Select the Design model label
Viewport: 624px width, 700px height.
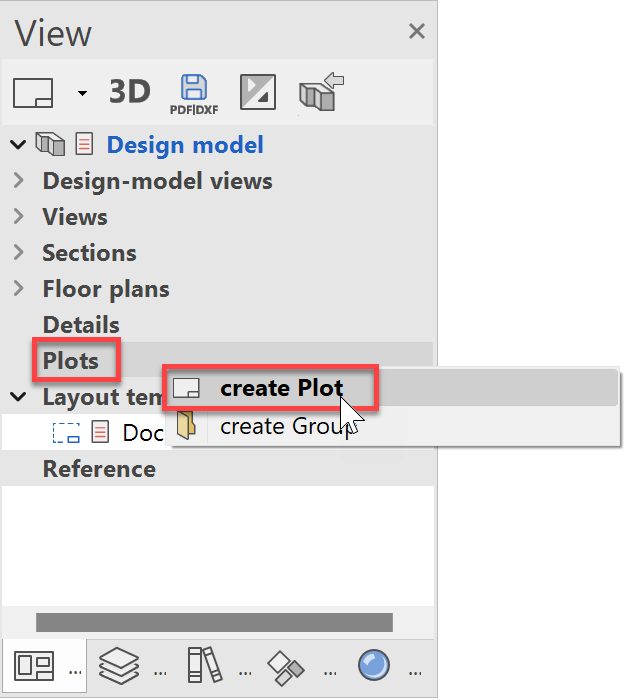pyautogui.click(x=185, y=145)
